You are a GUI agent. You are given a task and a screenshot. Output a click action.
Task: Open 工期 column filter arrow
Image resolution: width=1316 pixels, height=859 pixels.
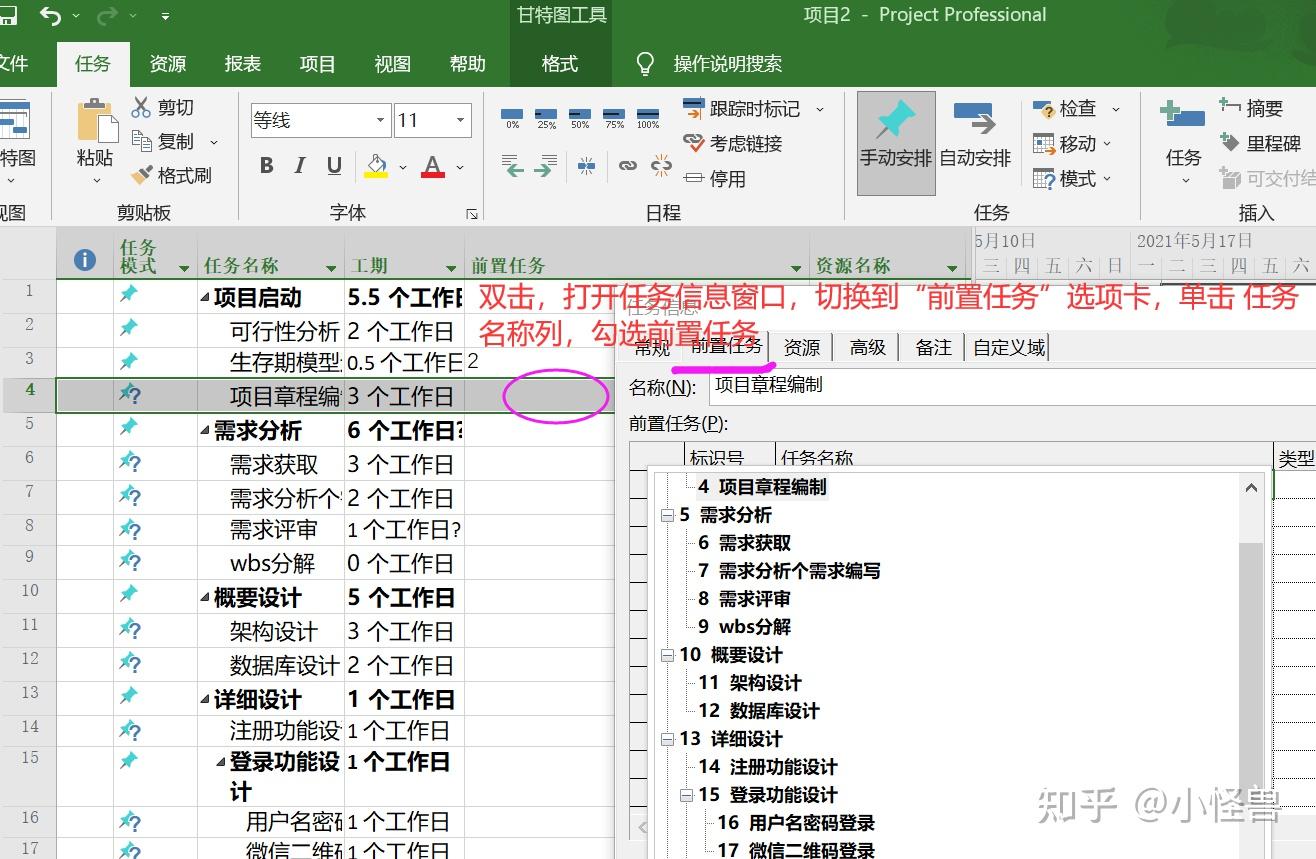[451, 268]
